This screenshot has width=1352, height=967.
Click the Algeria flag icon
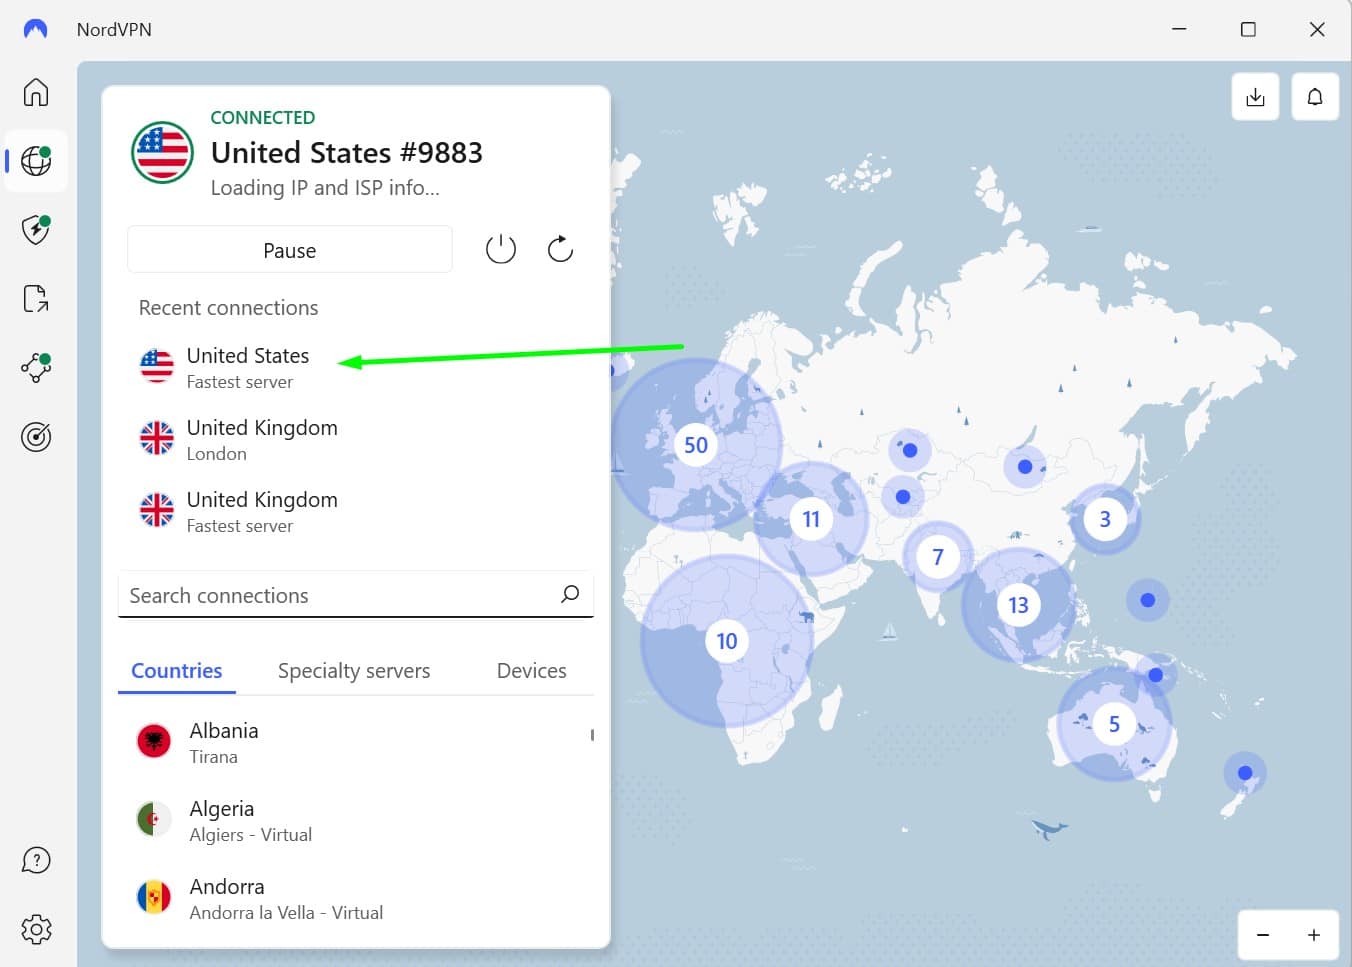(x=154, y=819)
